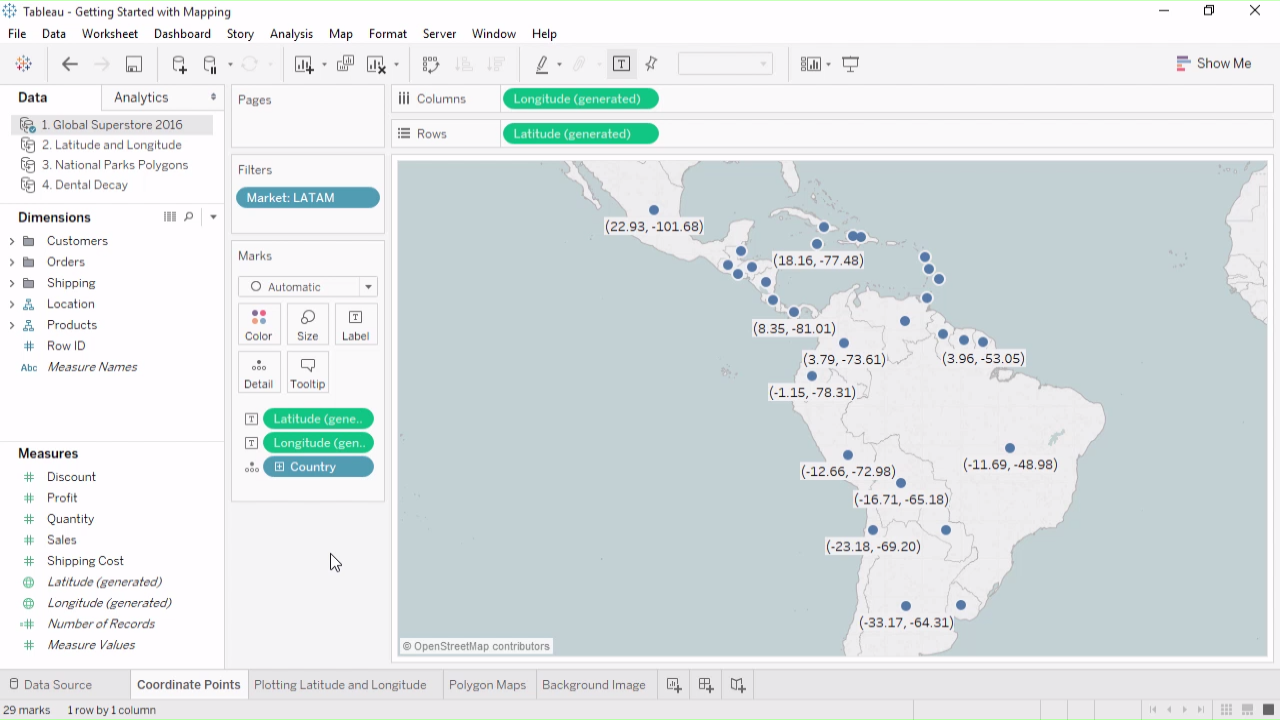Viewport: 1280px width, 720px height.
Task: Click the Swap Rows and Columns icon
Action: pos(431,64)
